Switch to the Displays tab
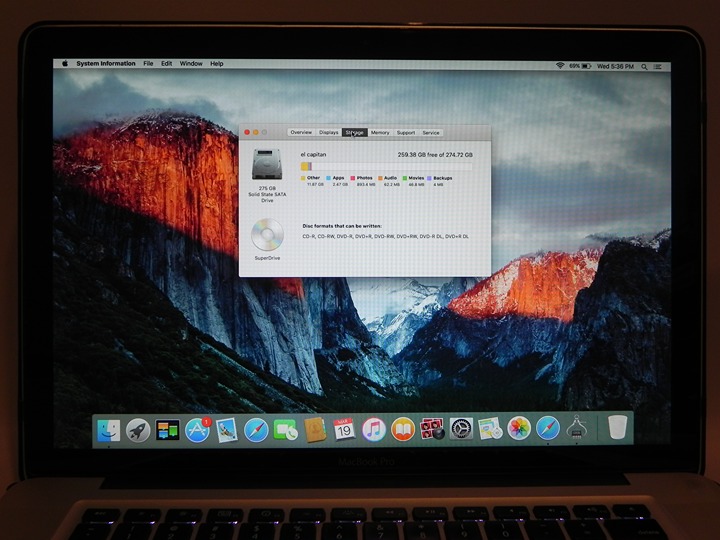This screenshot has width=720, height=540. pos(329,132)
